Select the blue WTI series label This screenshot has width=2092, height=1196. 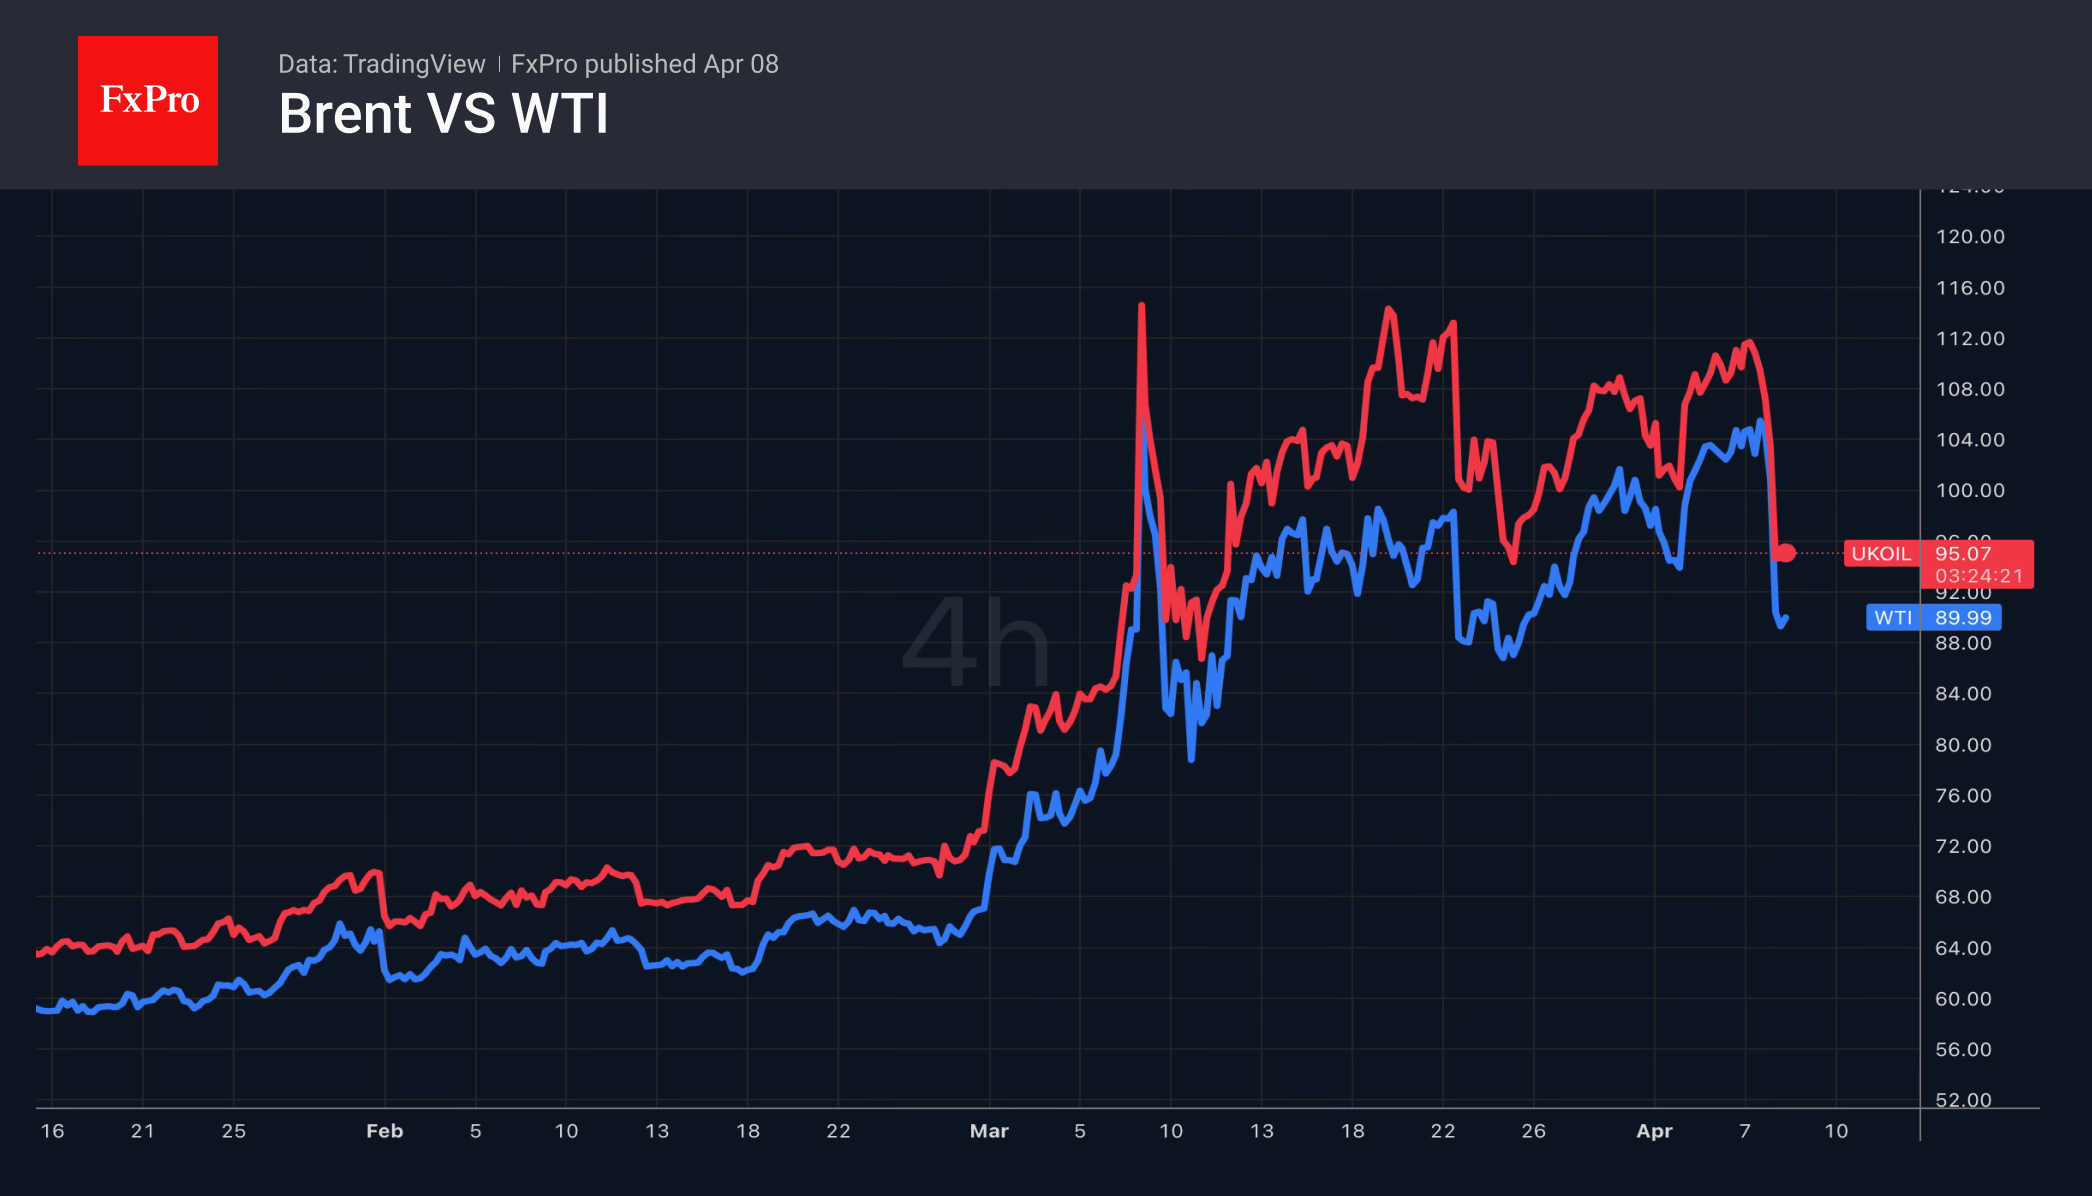click(x=1892, y=618)
